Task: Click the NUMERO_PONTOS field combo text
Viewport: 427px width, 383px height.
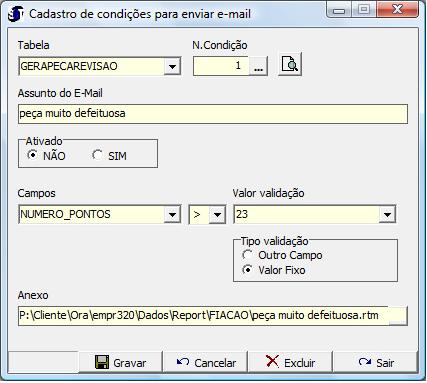Action: (65, 214)
